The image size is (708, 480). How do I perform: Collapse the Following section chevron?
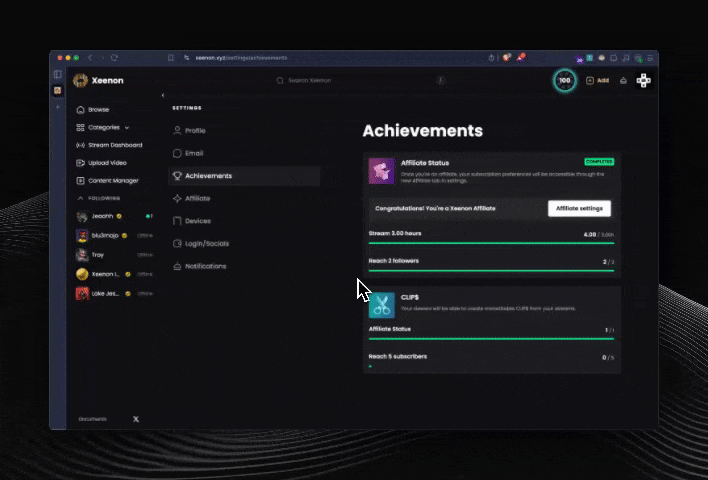pos(80,198)
